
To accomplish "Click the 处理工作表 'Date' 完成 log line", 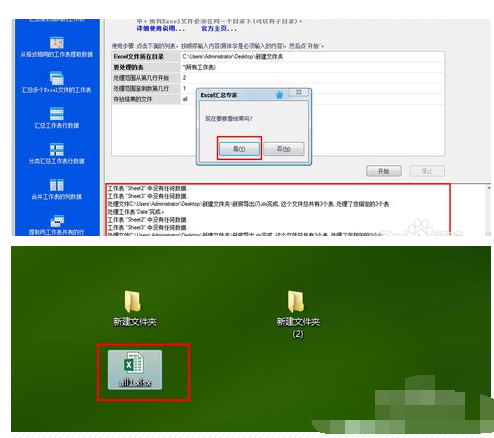I will [136, 212].
